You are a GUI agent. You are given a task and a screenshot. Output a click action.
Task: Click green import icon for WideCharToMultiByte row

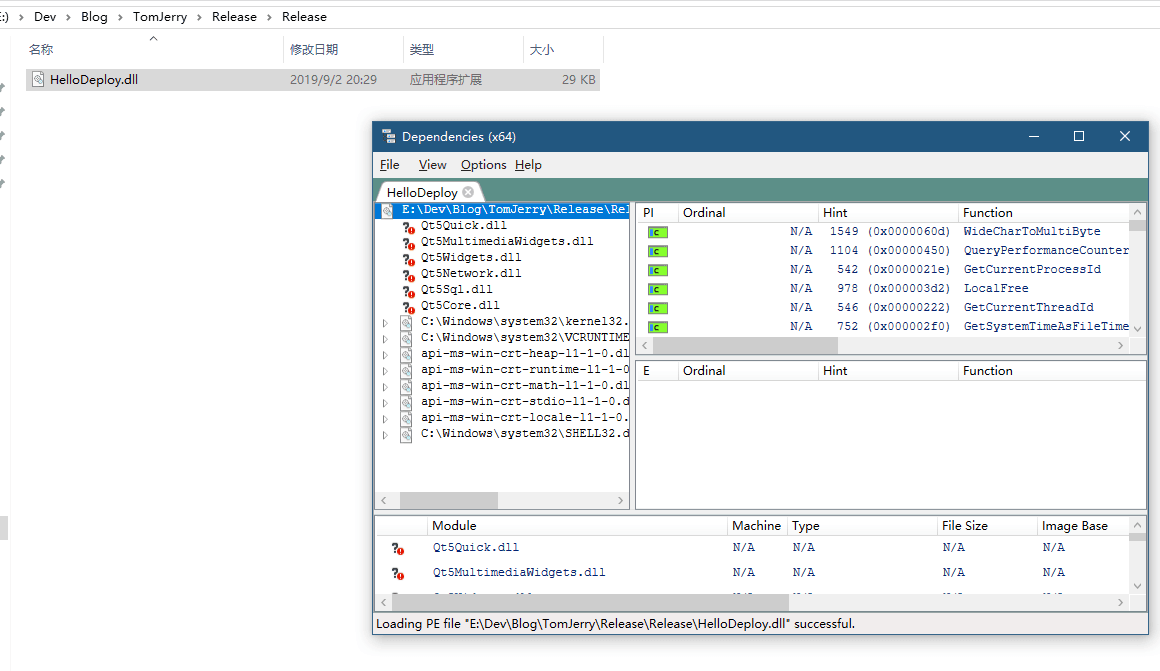click(658, 232)
